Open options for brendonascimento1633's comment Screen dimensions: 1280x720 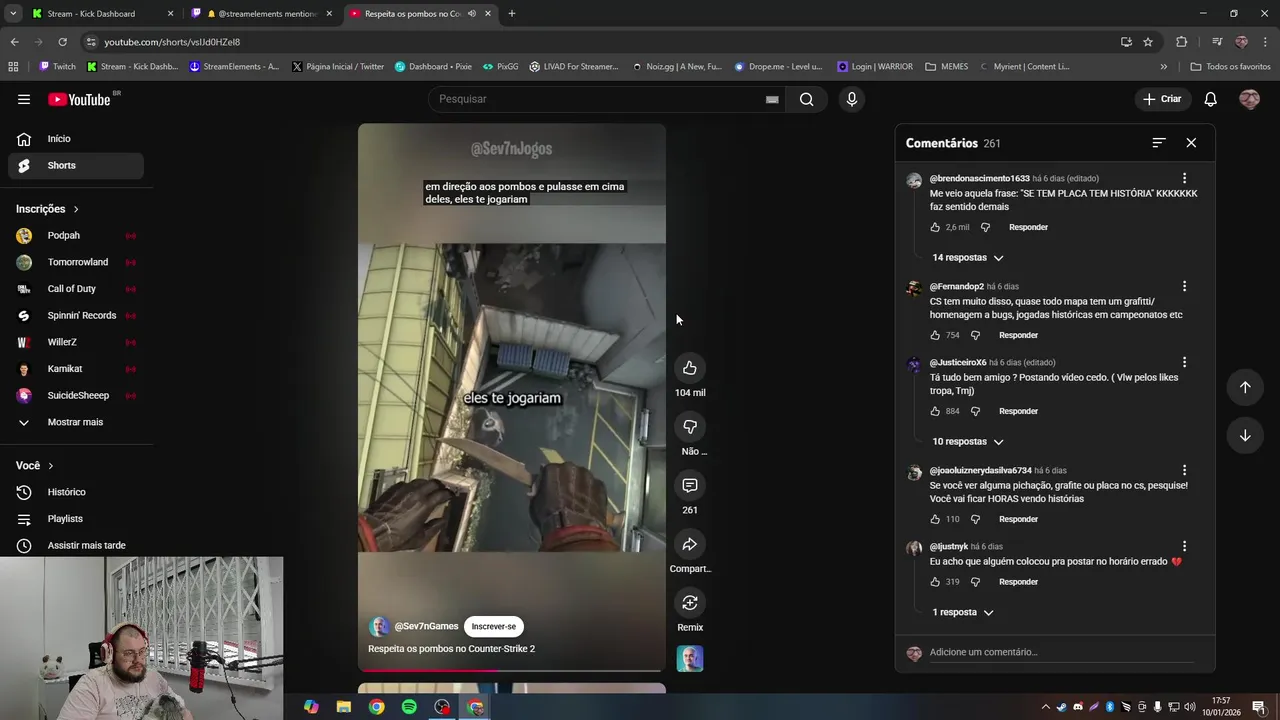1184,178
